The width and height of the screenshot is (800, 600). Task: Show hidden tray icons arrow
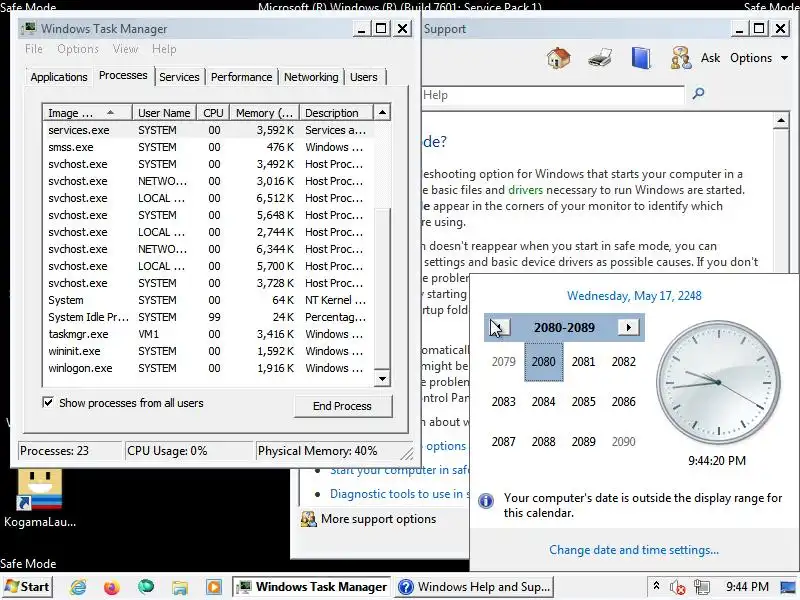[x=657, y=586]
